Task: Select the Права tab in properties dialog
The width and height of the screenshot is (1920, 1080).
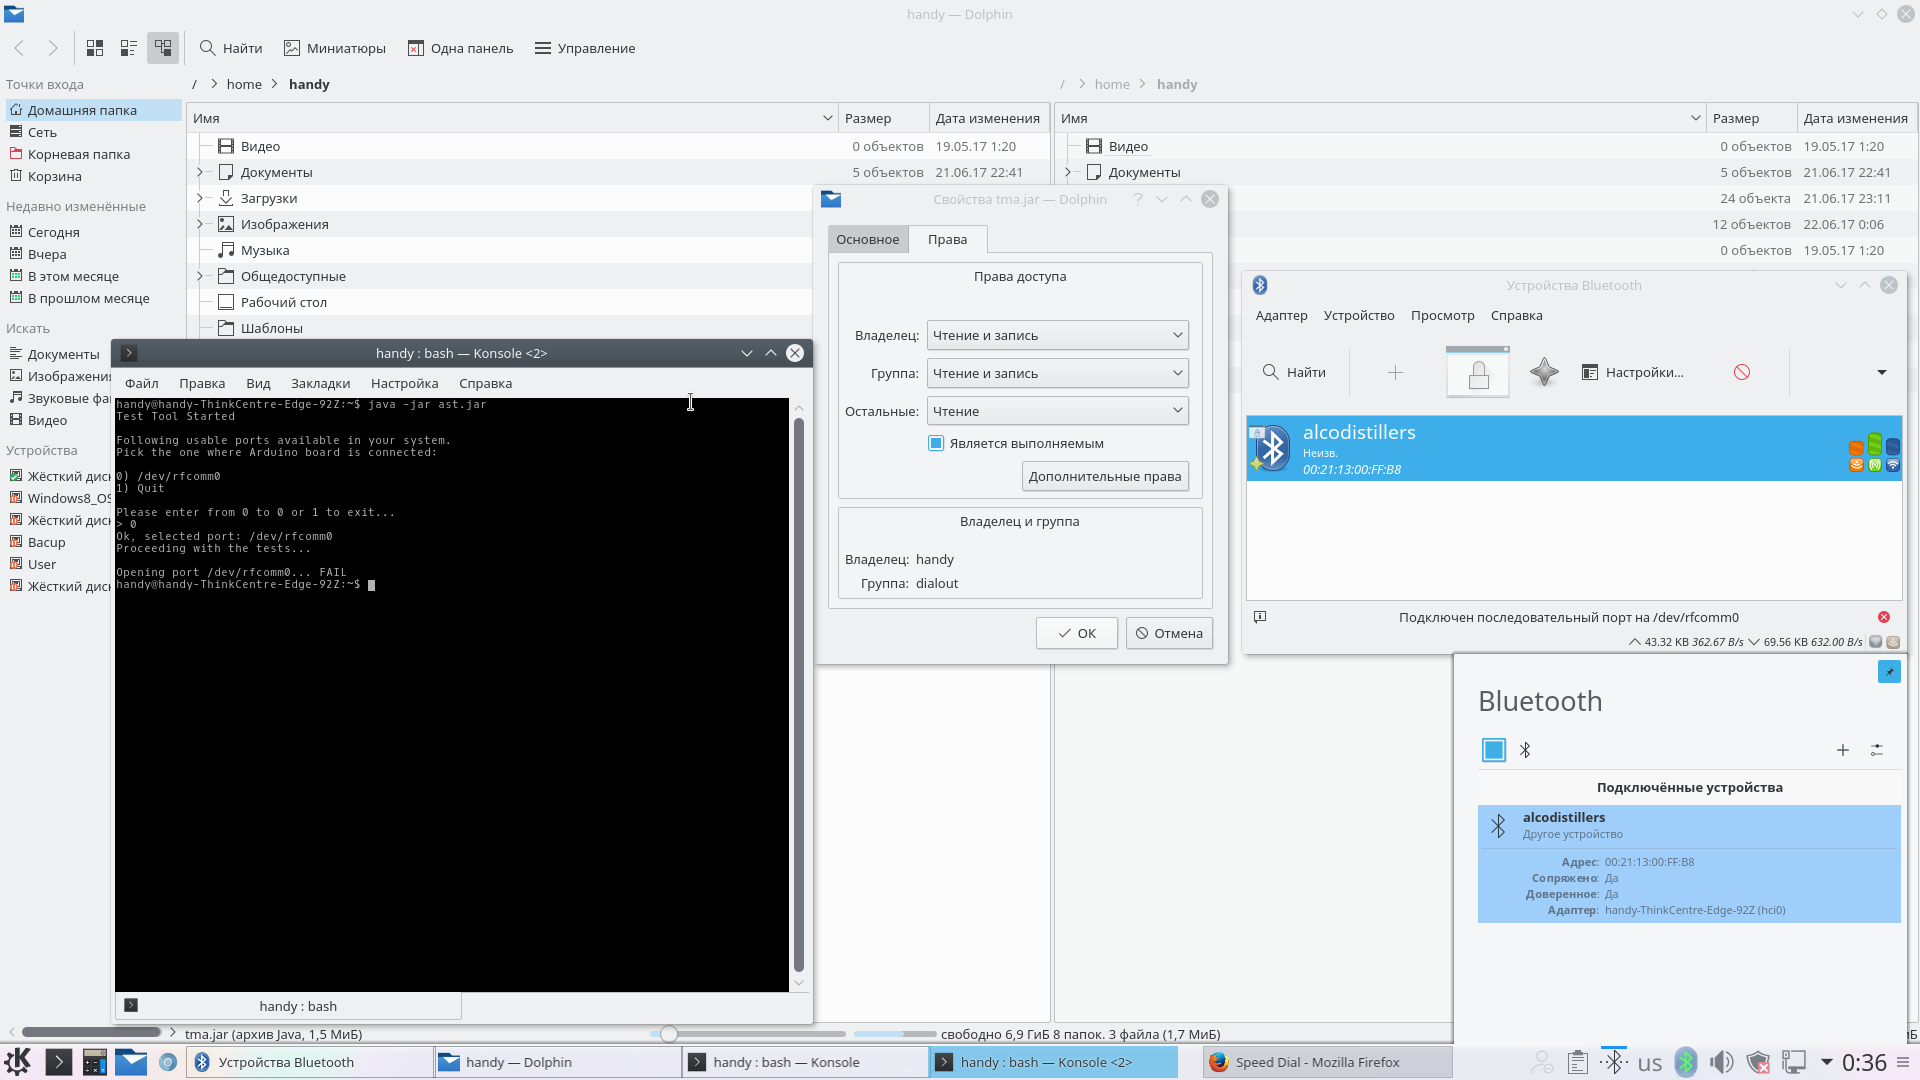Action: coord(947,239)
